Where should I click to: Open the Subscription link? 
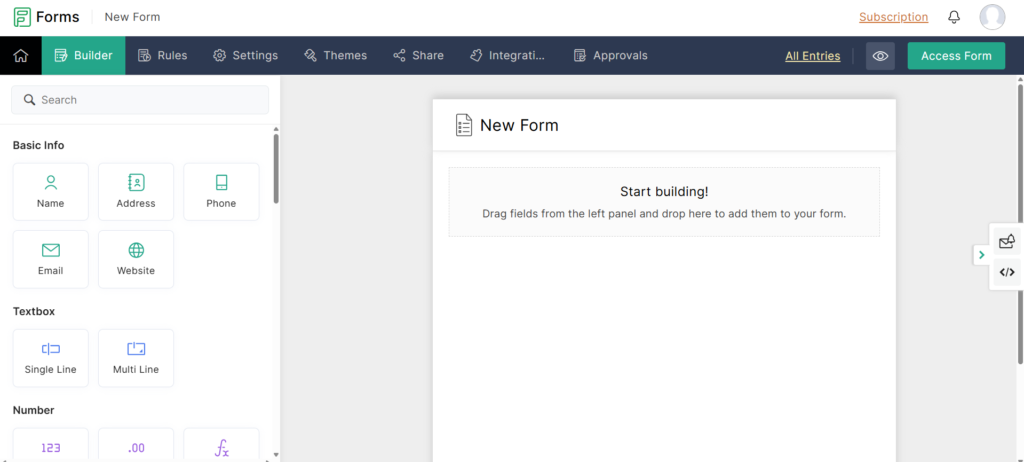coord(893,17)
